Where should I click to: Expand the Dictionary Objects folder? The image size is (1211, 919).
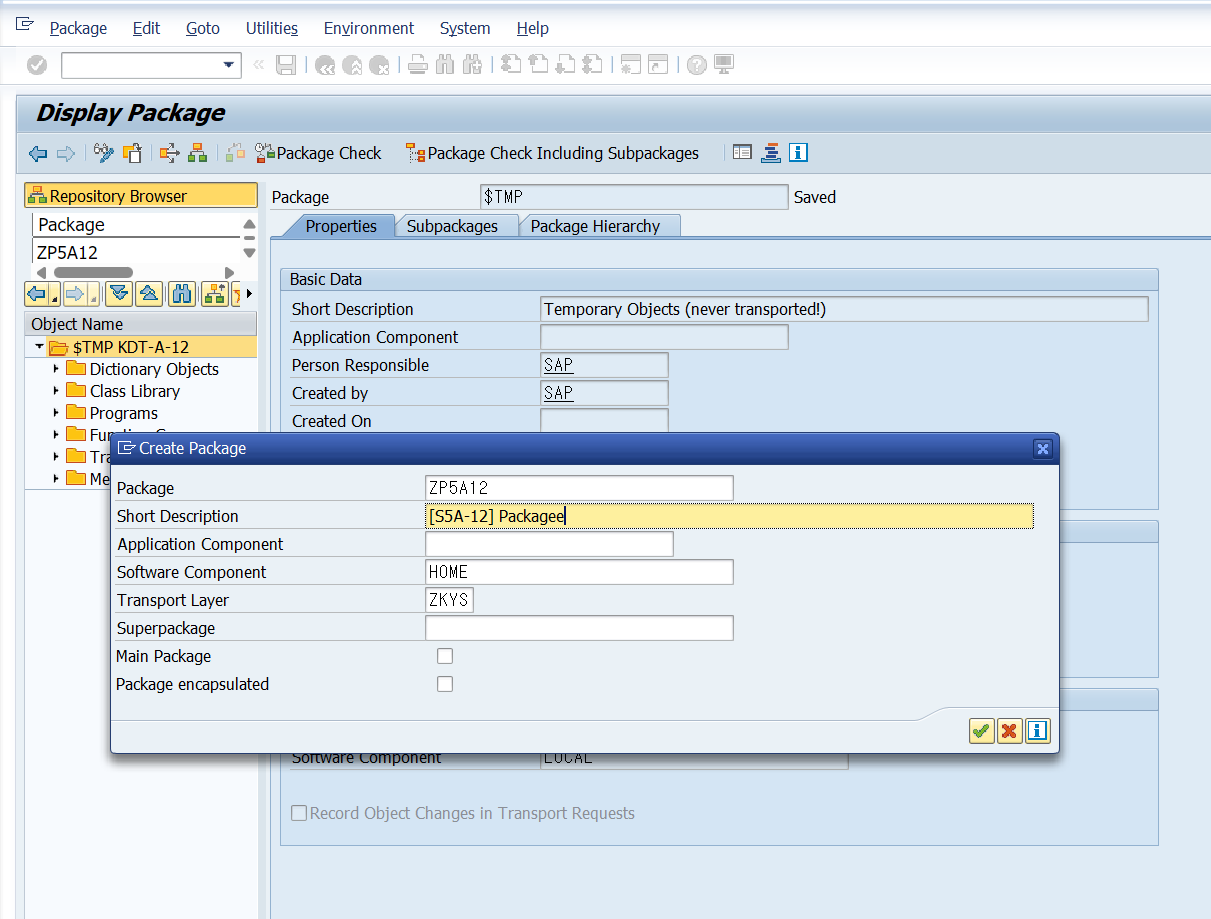point(56,369)
